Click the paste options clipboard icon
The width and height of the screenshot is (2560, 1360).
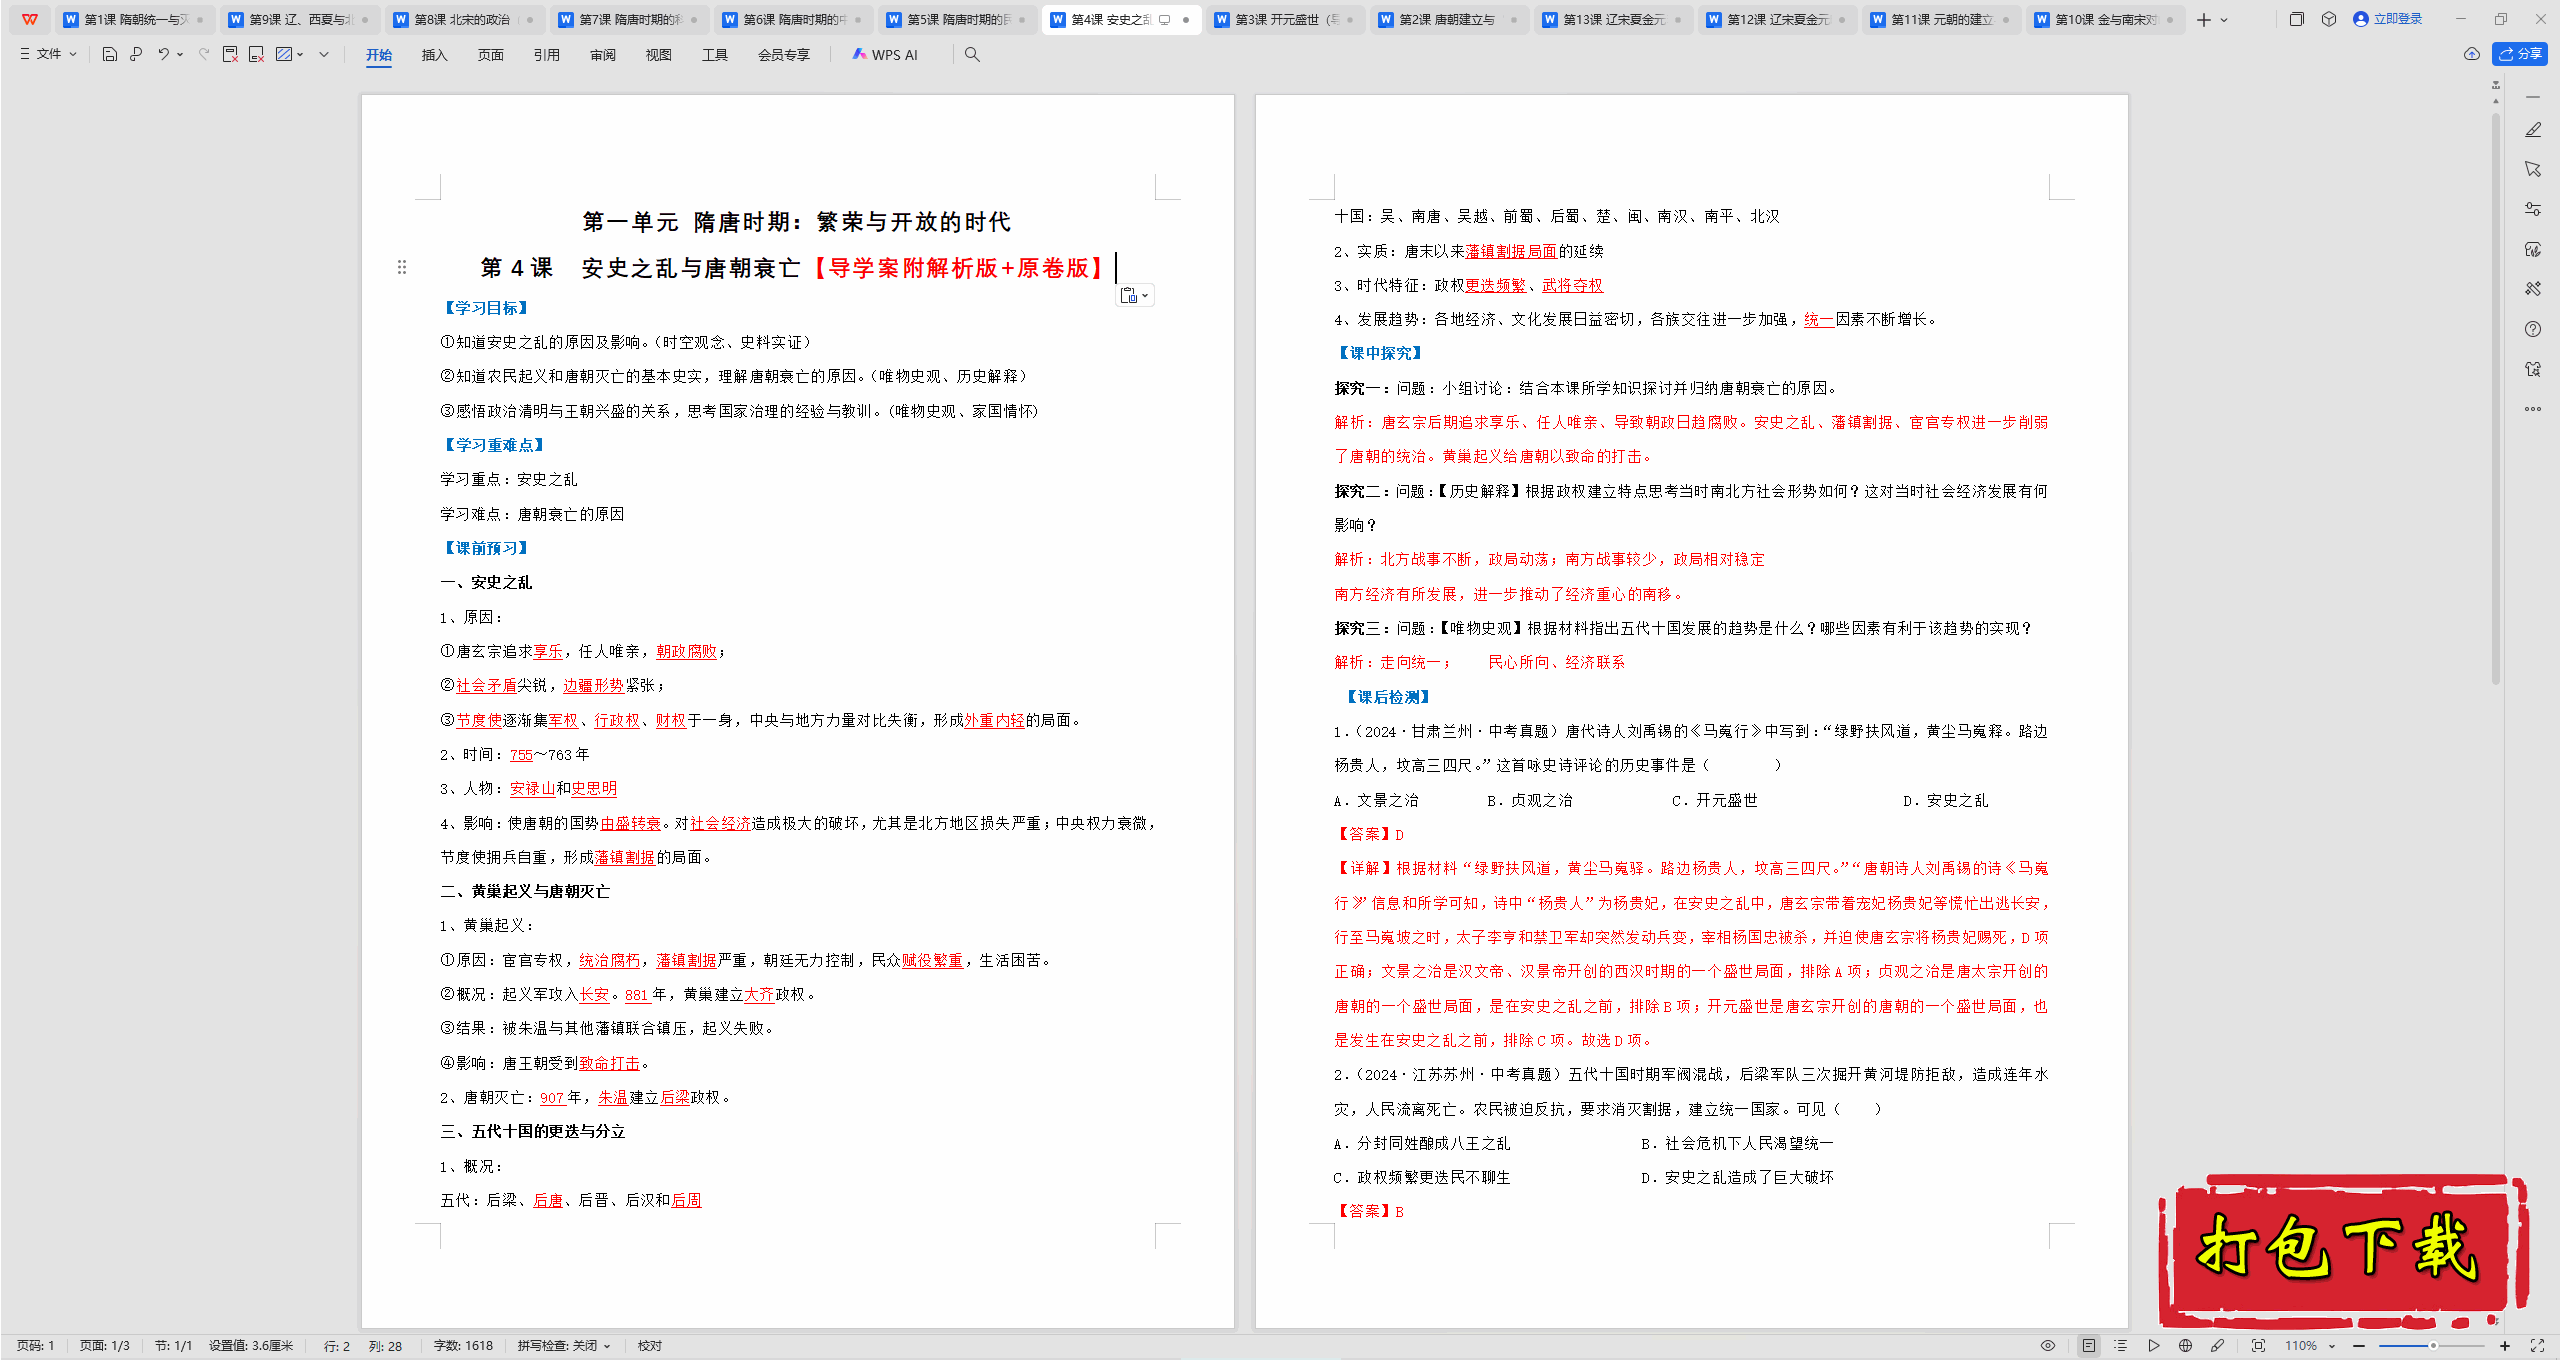[x=1129, y=295]
